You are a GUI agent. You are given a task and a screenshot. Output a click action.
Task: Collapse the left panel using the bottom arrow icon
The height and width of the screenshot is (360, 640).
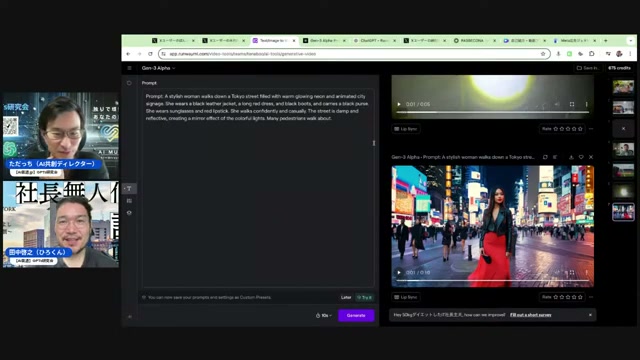tap(129, 316)
